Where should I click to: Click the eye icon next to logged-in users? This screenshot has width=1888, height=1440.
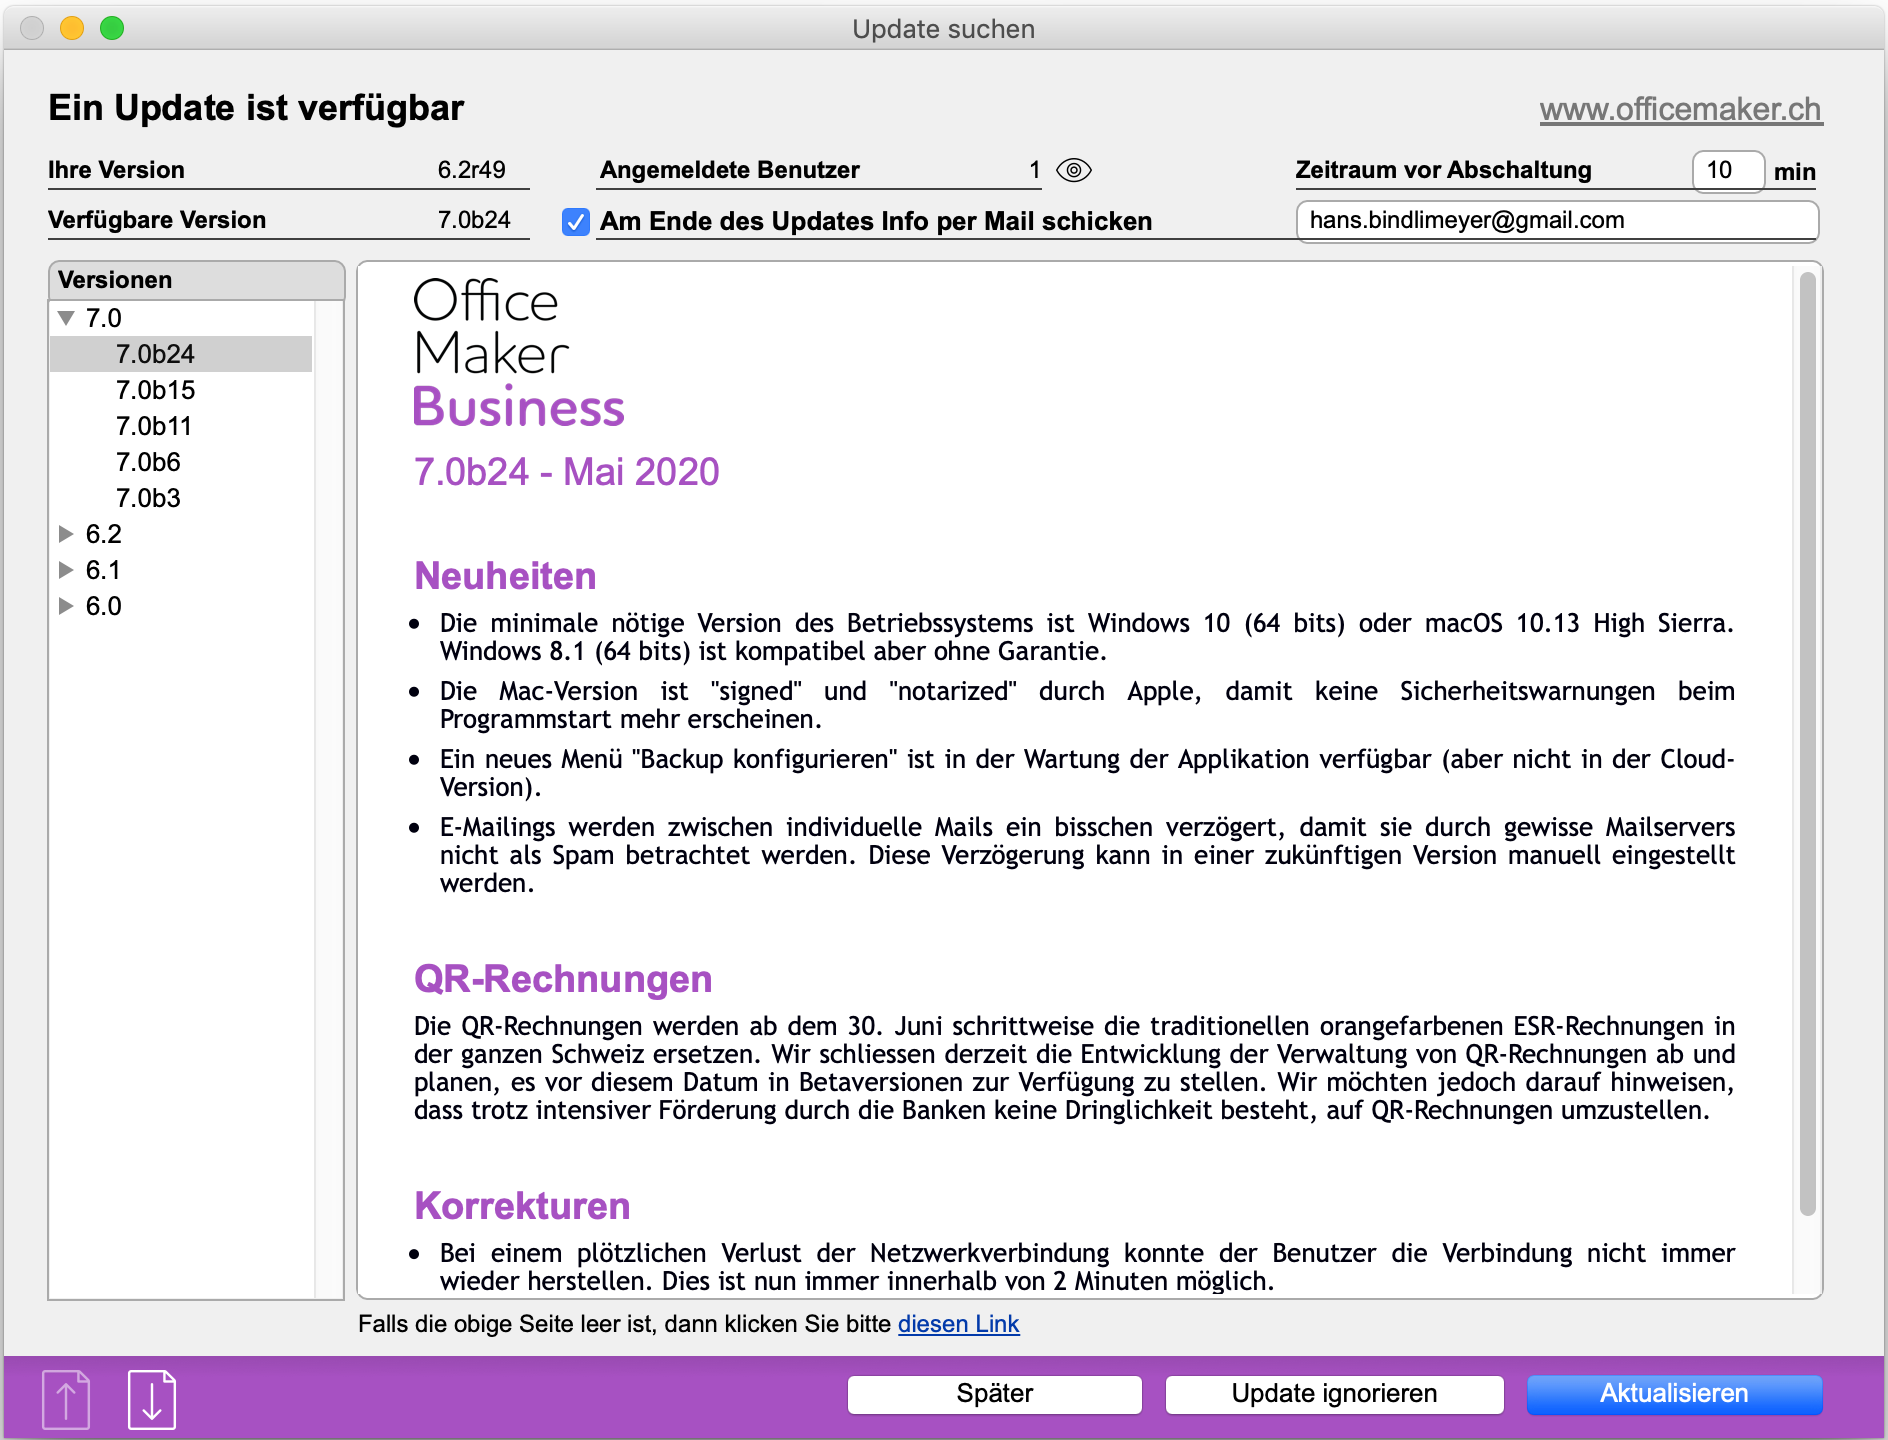pos(1074,170)
